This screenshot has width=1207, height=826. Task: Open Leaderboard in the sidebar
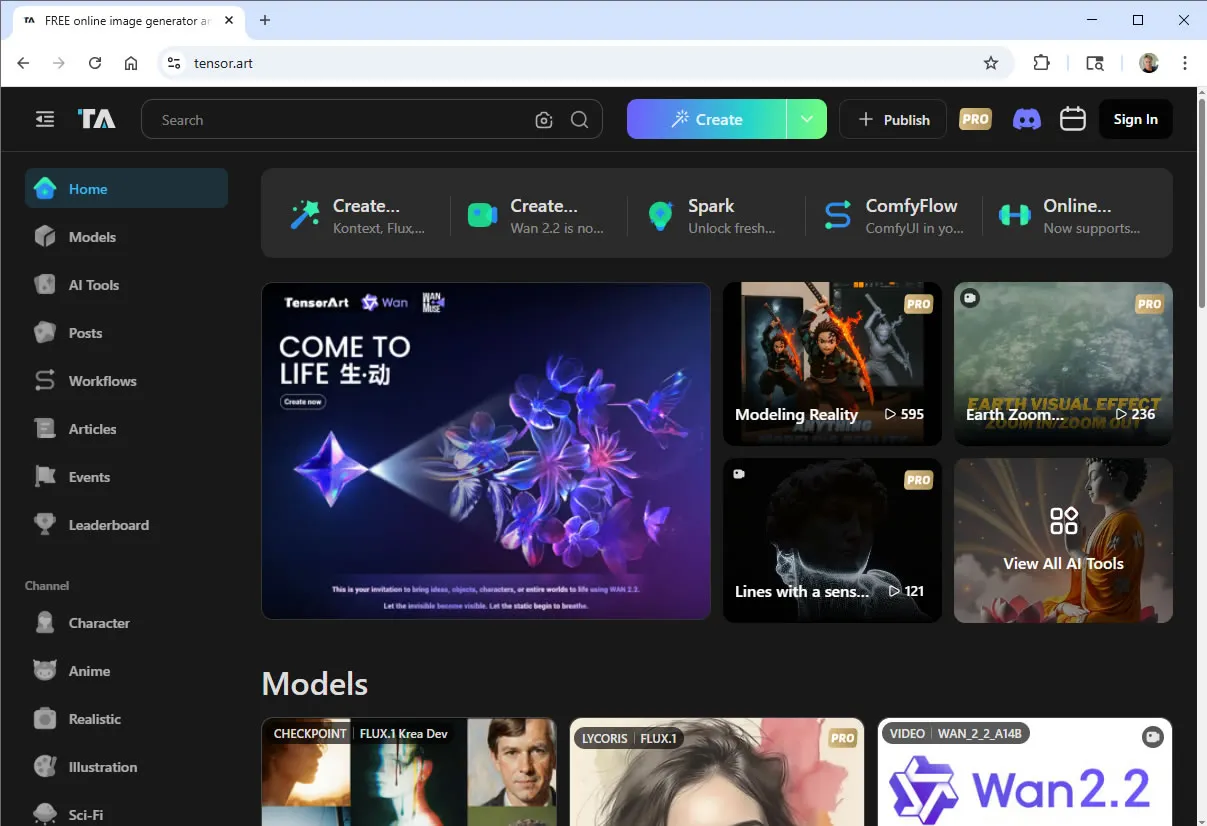point(126,525)
